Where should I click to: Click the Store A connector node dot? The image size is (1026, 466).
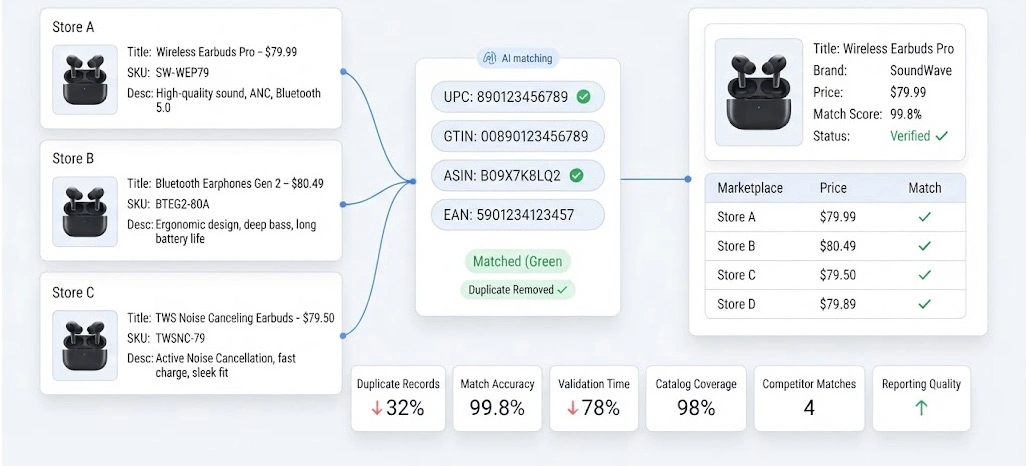[343, 71]
